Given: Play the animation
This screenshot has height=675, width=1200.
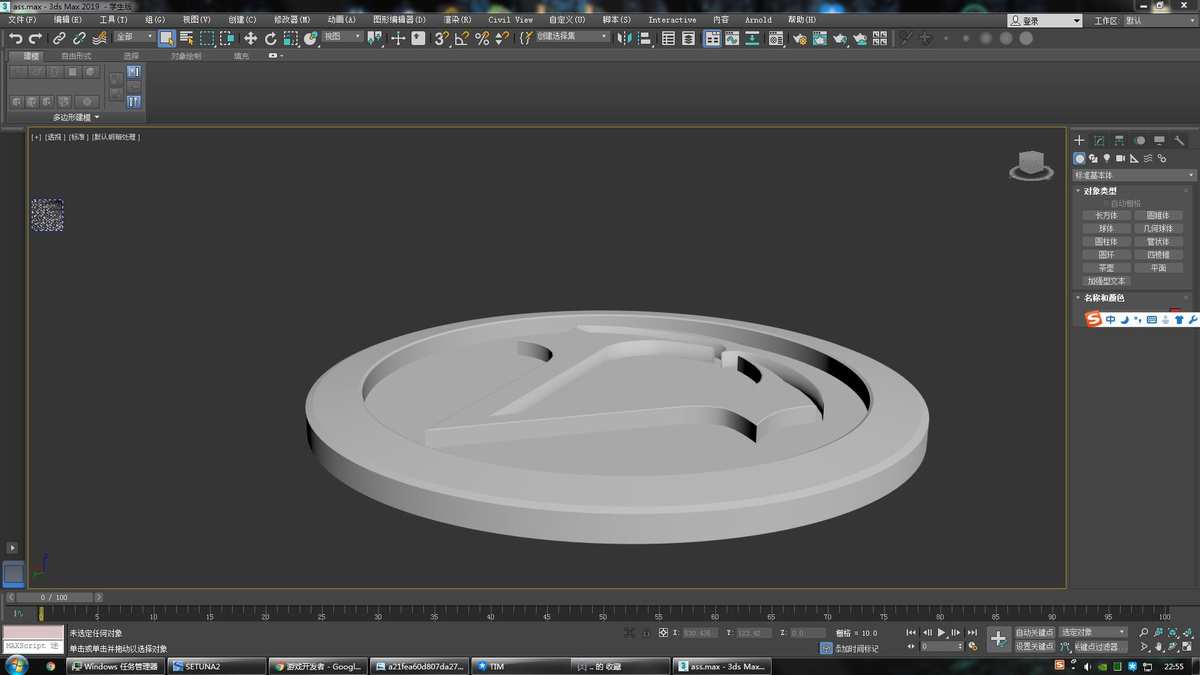Looking at the screenshot, I should 941,632.
